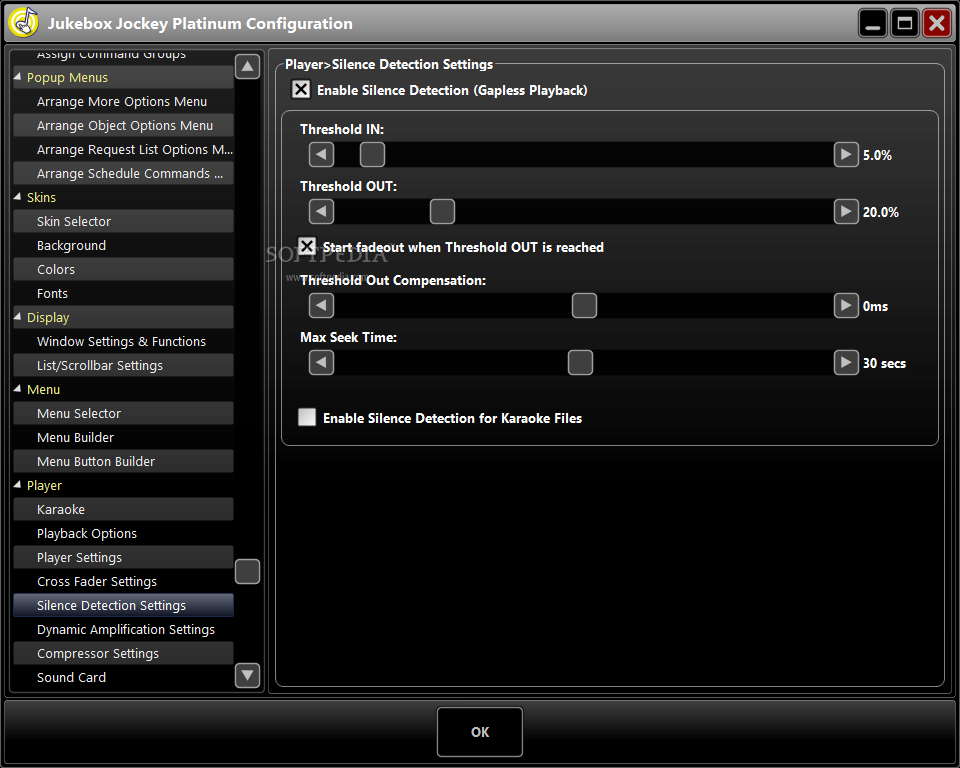Minimize the configuration window
Viewport: 960px width, 768px height.
coord(873,23)
